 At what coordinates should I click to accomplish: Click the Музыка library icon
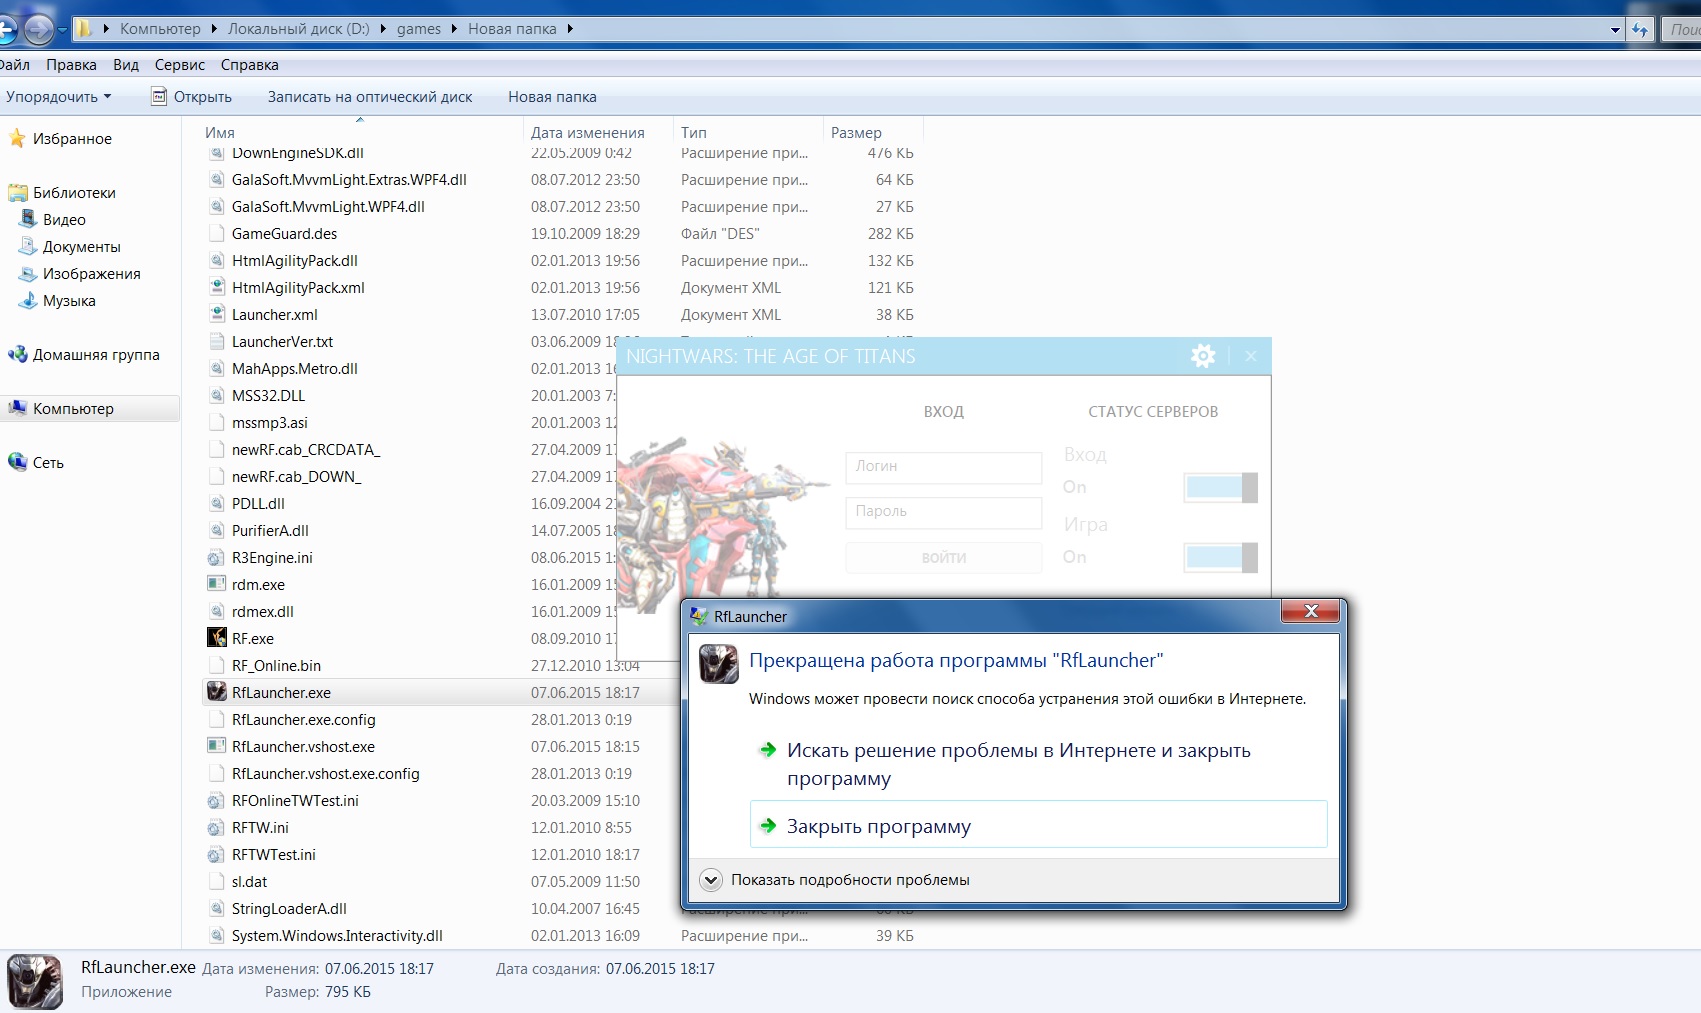click(29, 300)
